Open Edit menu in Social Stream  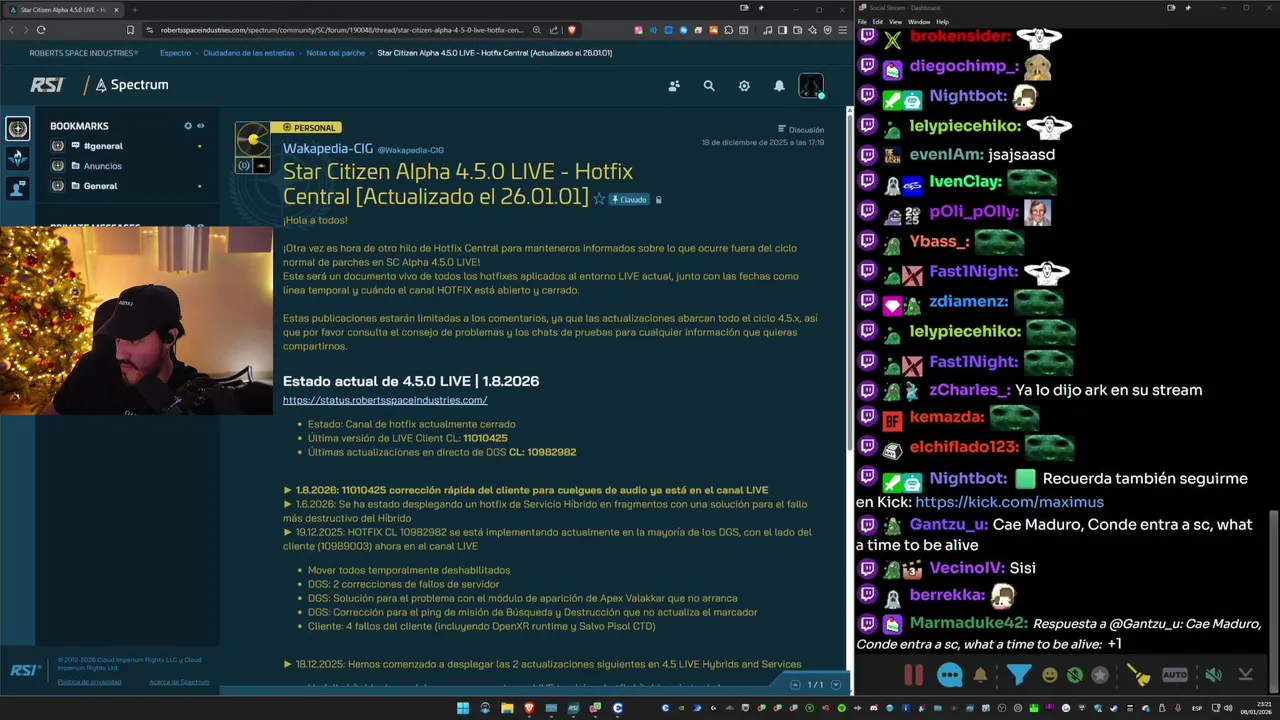click(878, 22)
